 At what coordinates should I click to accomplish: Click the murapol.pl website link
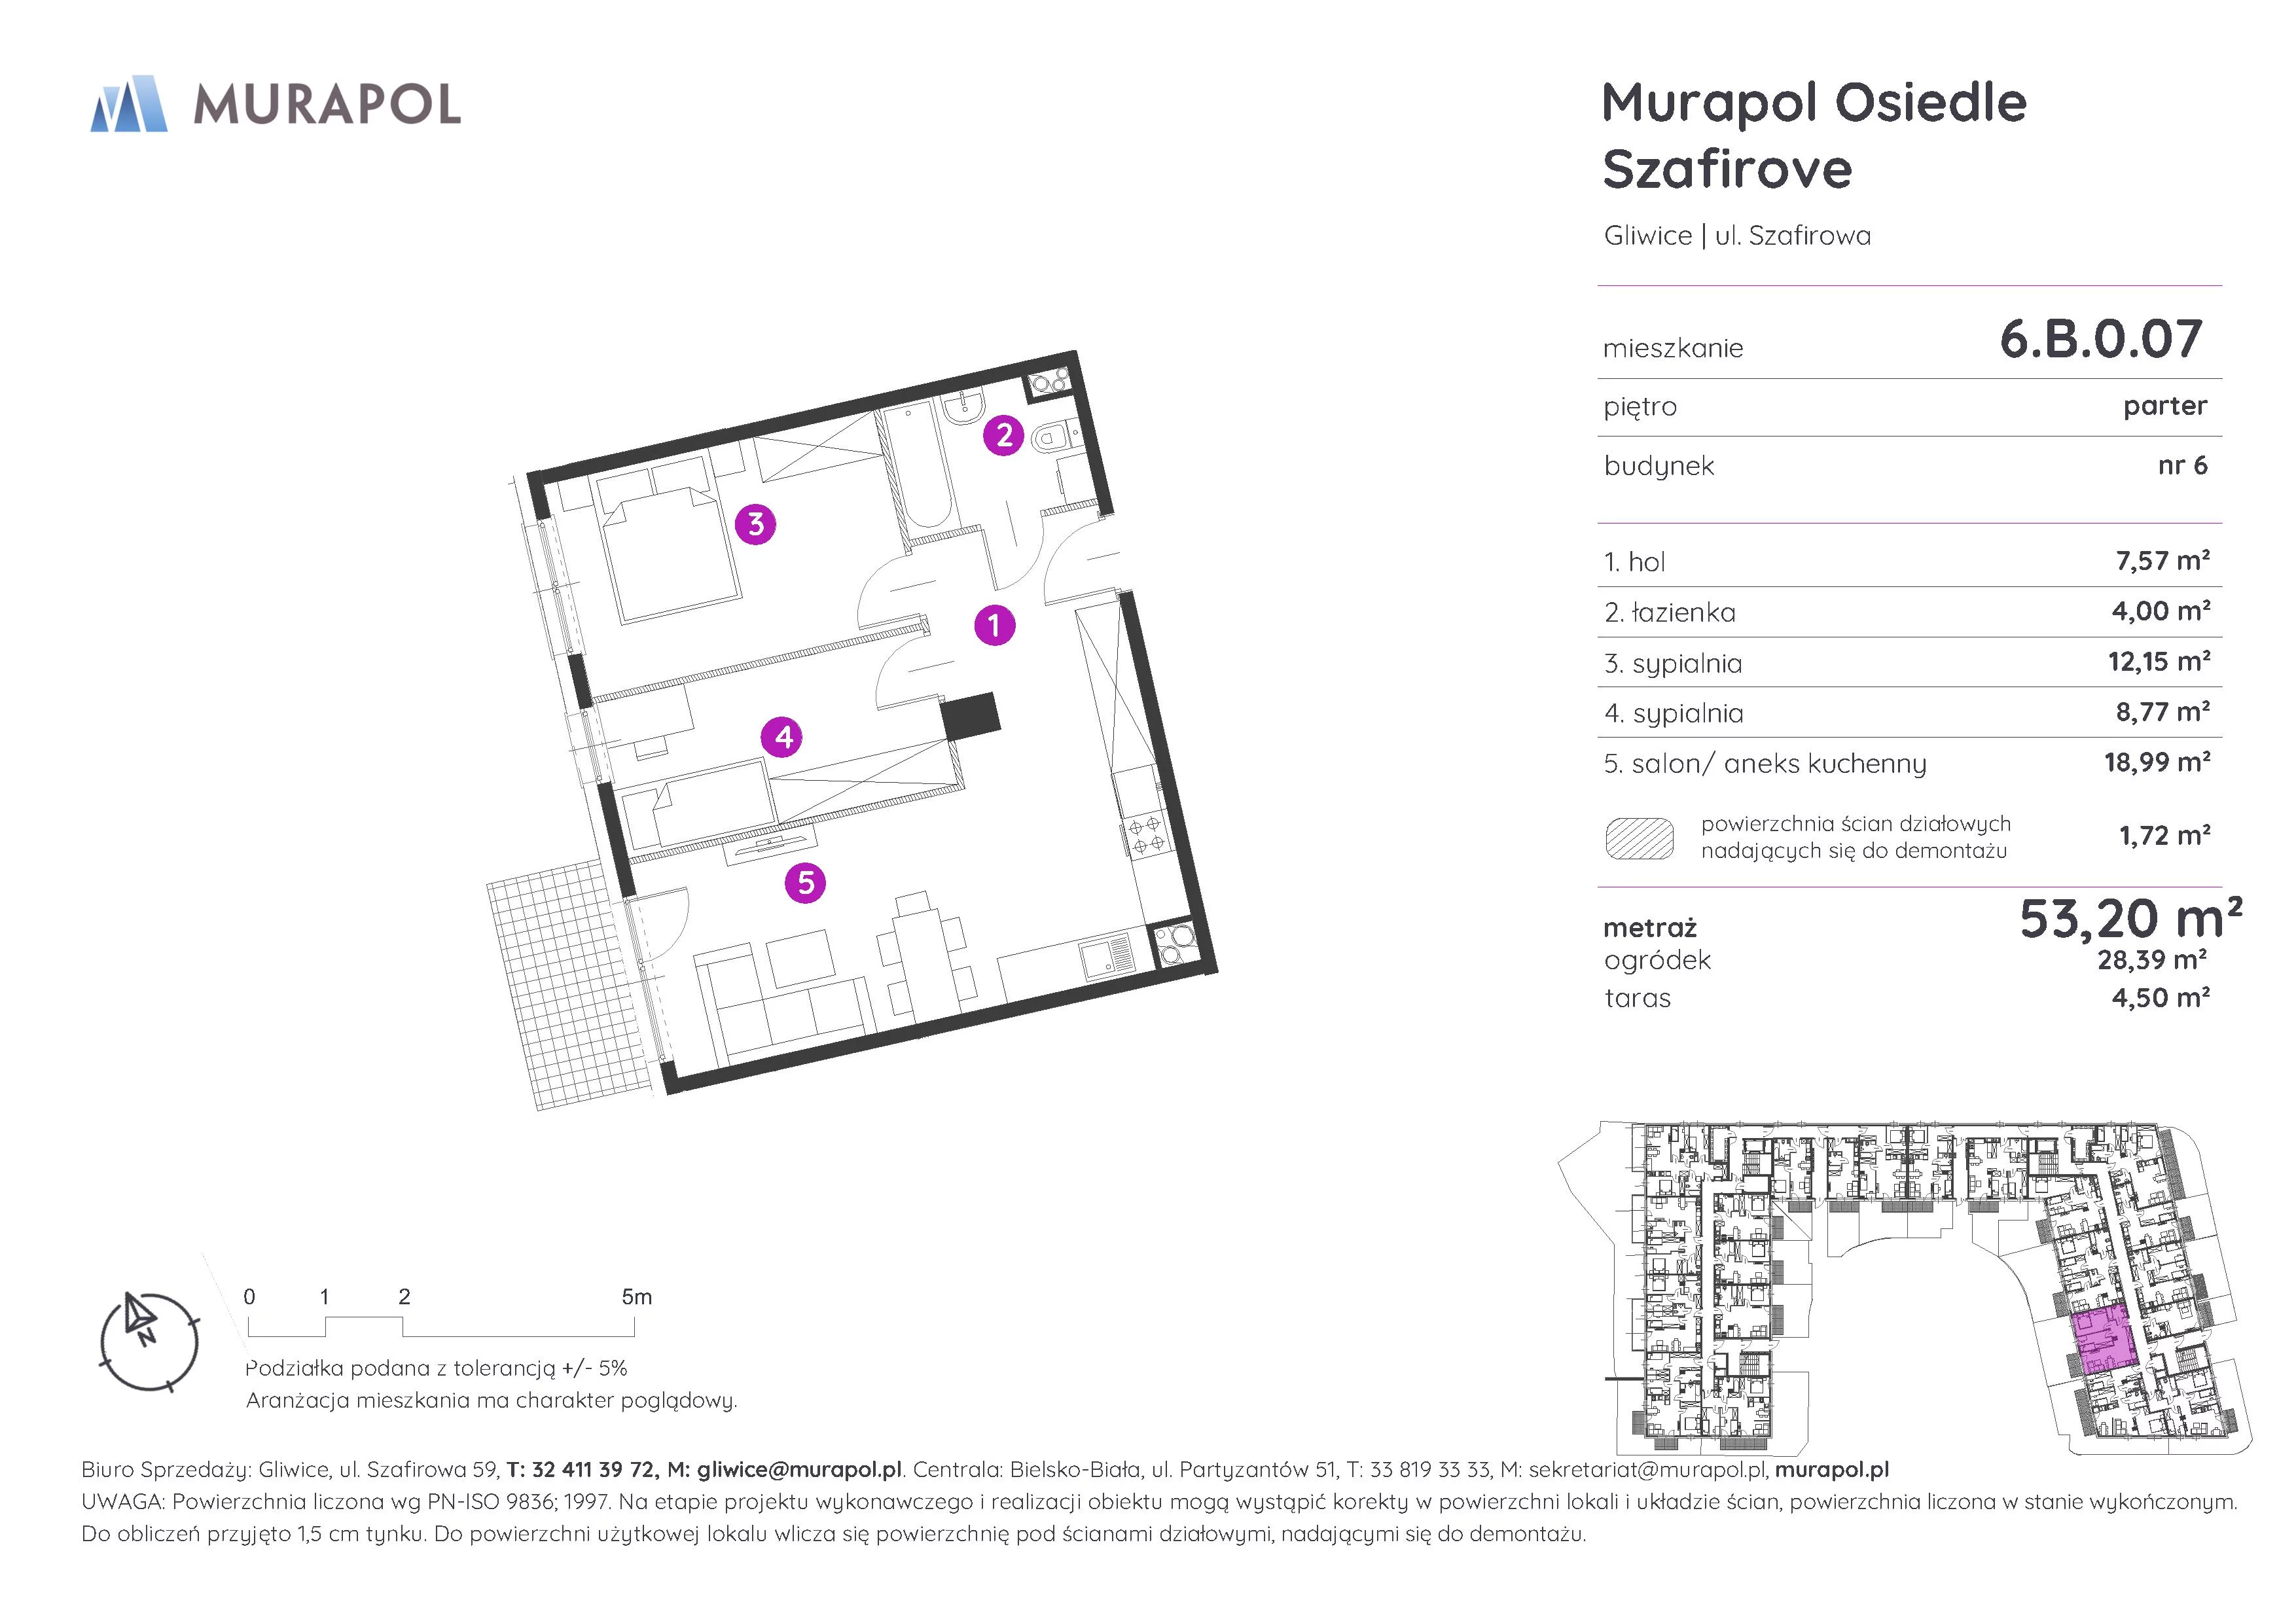[x=1832, y=1470]
